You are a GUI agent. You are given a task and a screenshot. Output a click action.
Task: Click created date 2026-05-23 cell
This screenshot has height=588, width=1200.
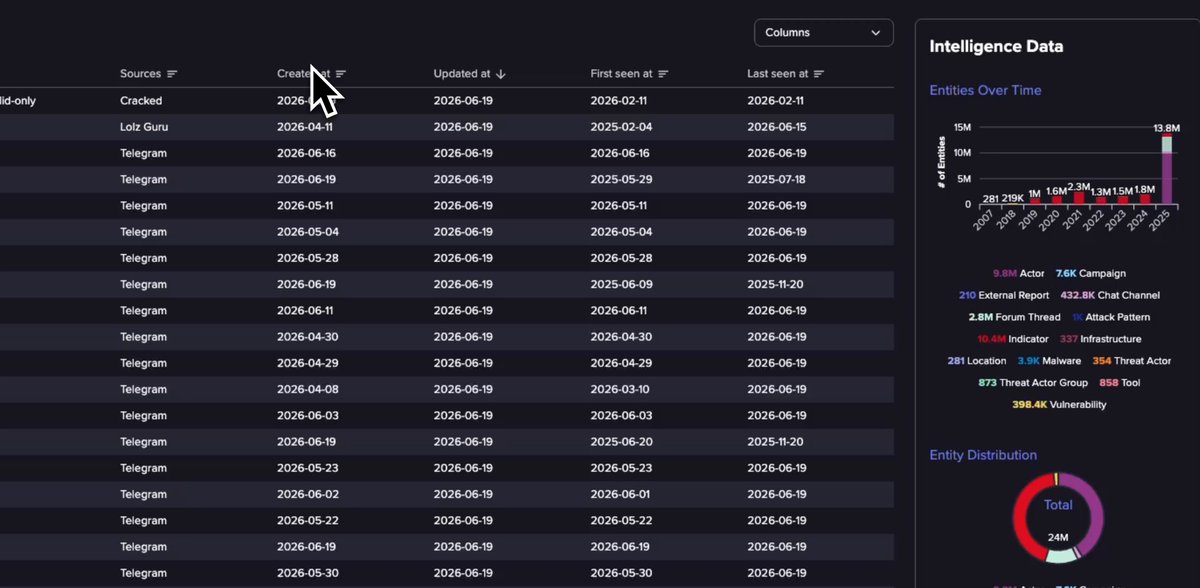point(308,468)
